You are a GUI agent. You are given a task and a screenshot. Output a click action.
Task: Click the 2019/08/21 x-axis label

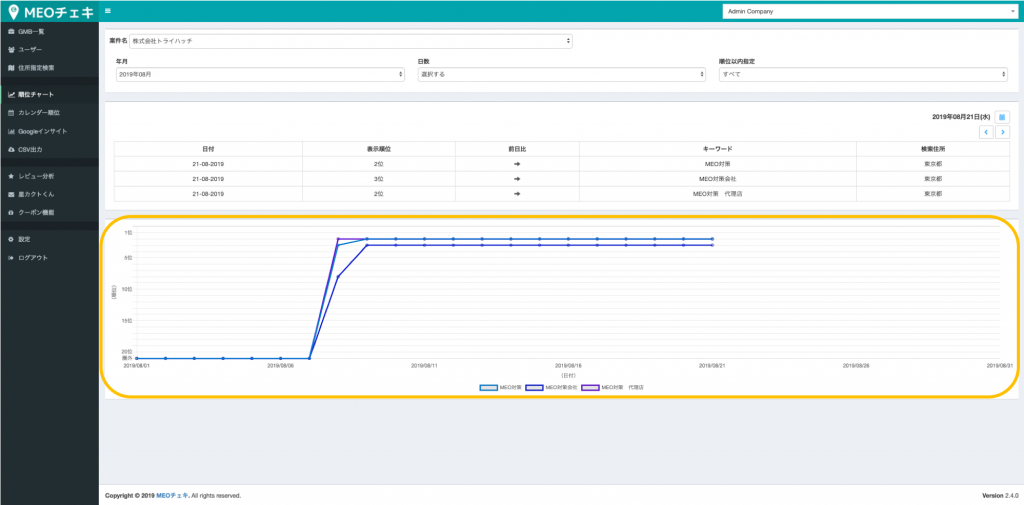712,366
